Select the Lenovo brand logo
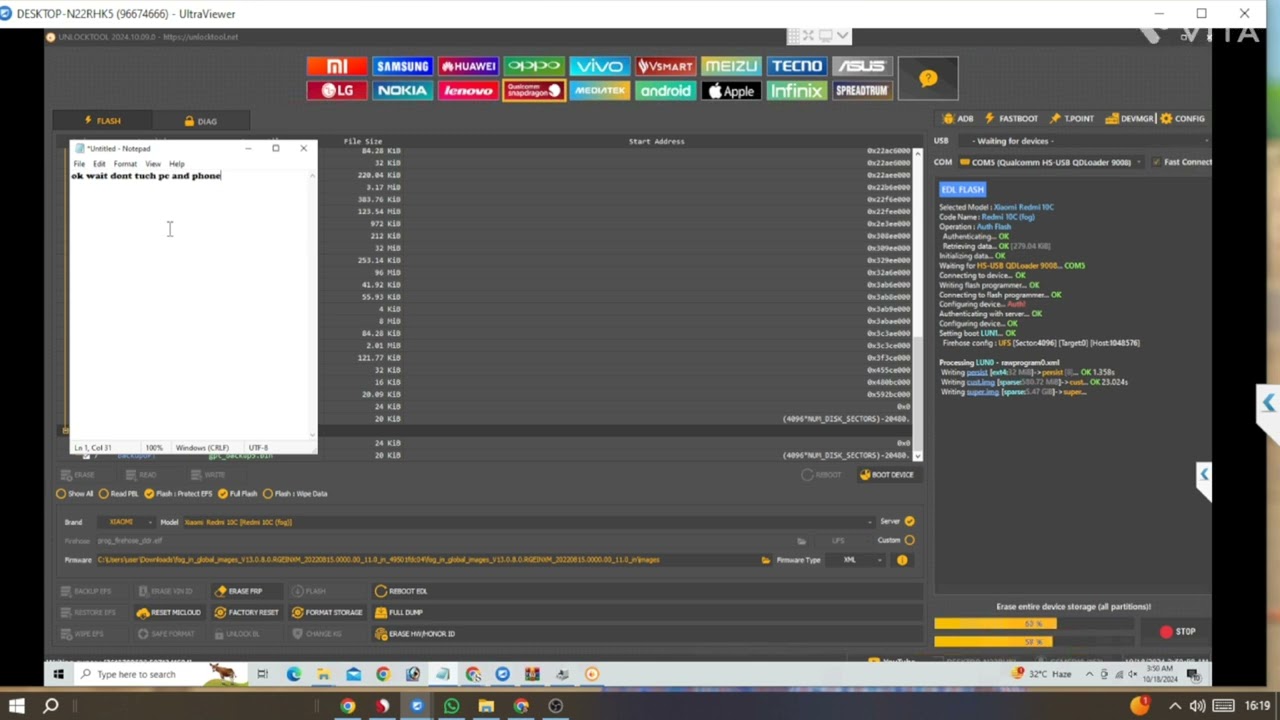 point(468,90)
